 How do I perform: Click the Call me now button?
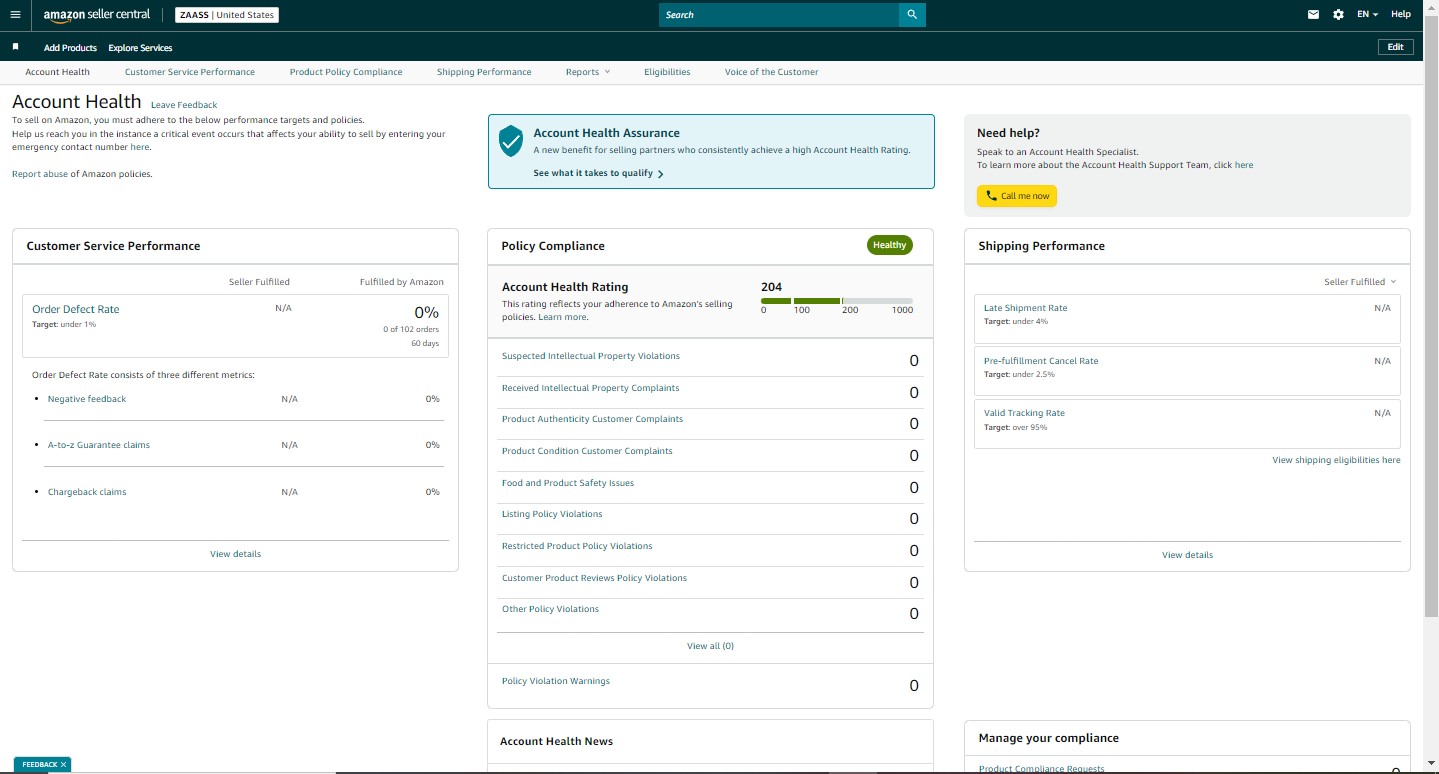point(1017,196)
